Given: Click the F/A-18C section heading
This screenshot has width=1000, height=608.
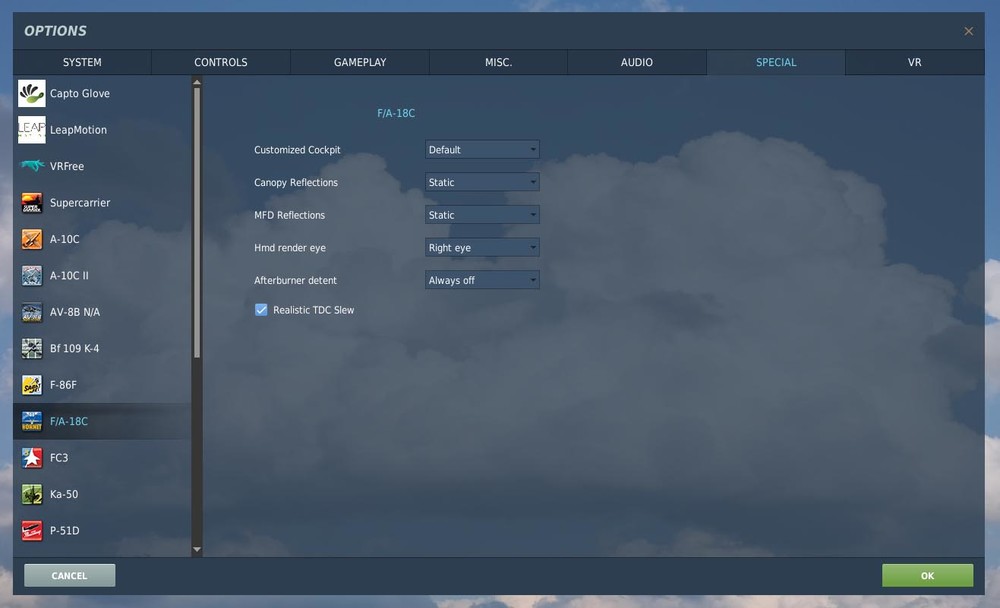Looking at the screenshot, I should pyautogui.click(x=395, y=113).
